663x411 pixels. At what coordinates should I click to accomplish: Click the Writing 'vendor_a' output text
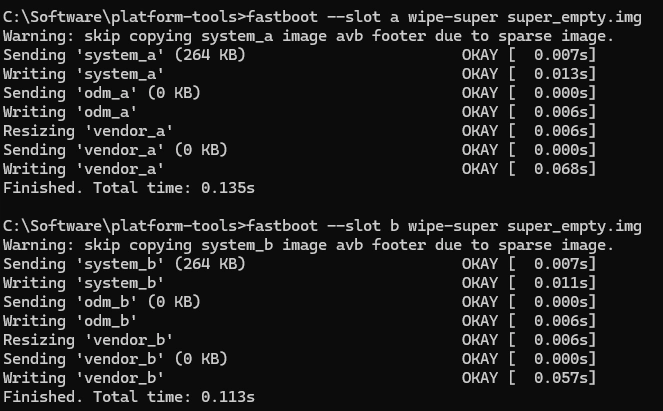pyautogui.click(x=84, y=169)
